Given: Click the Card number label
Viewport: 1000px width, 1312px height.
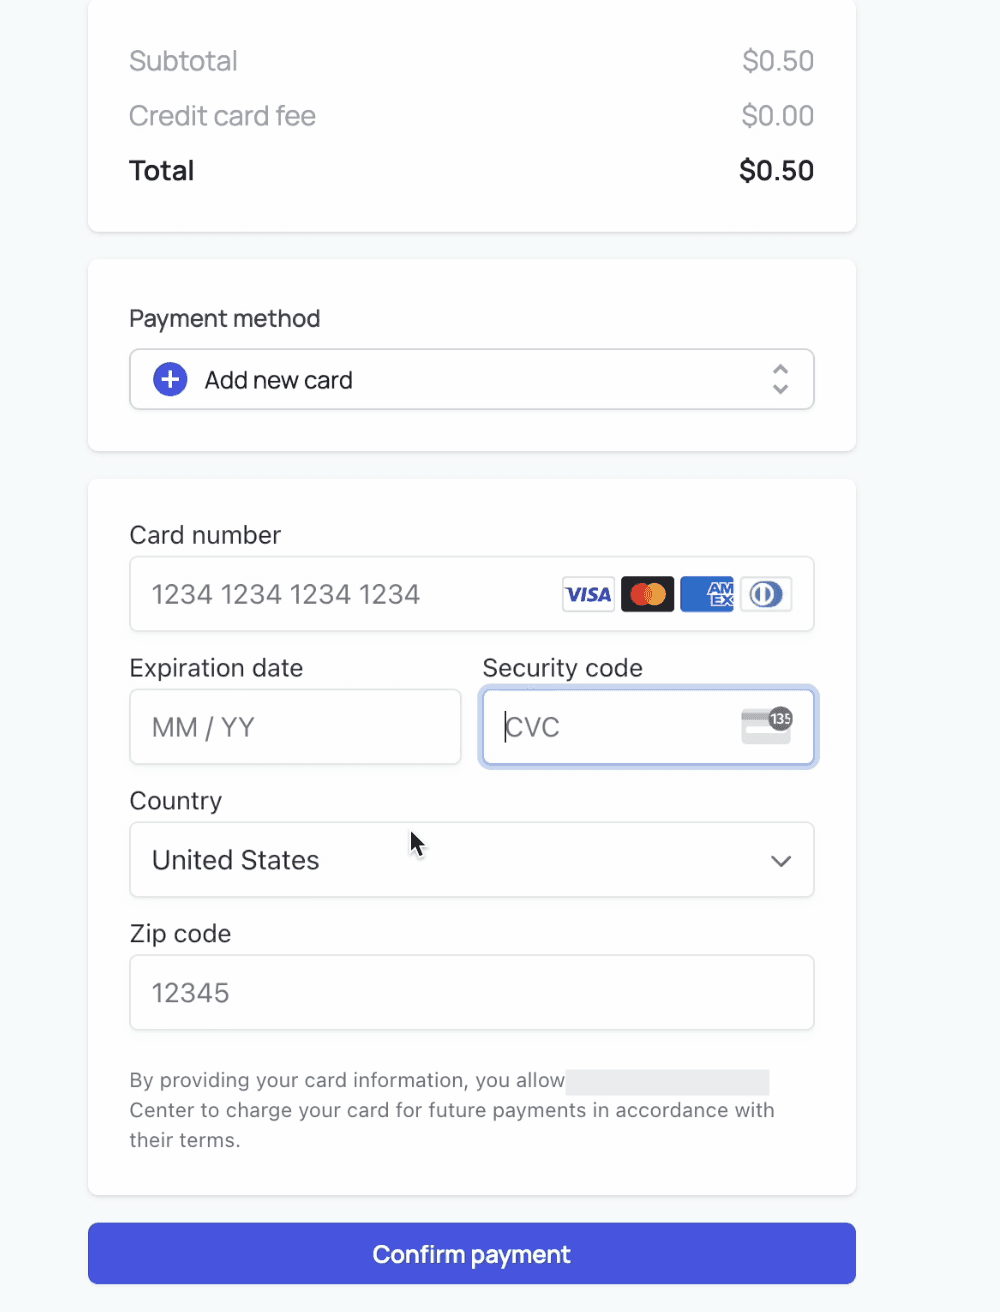Looking at the screenshot, I should coord(205,535).
